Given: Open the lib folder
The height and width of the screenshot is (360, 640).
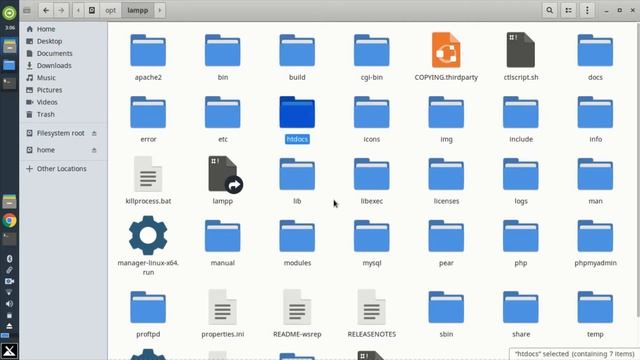Looking at the screenshot, I should coord(297,175).
